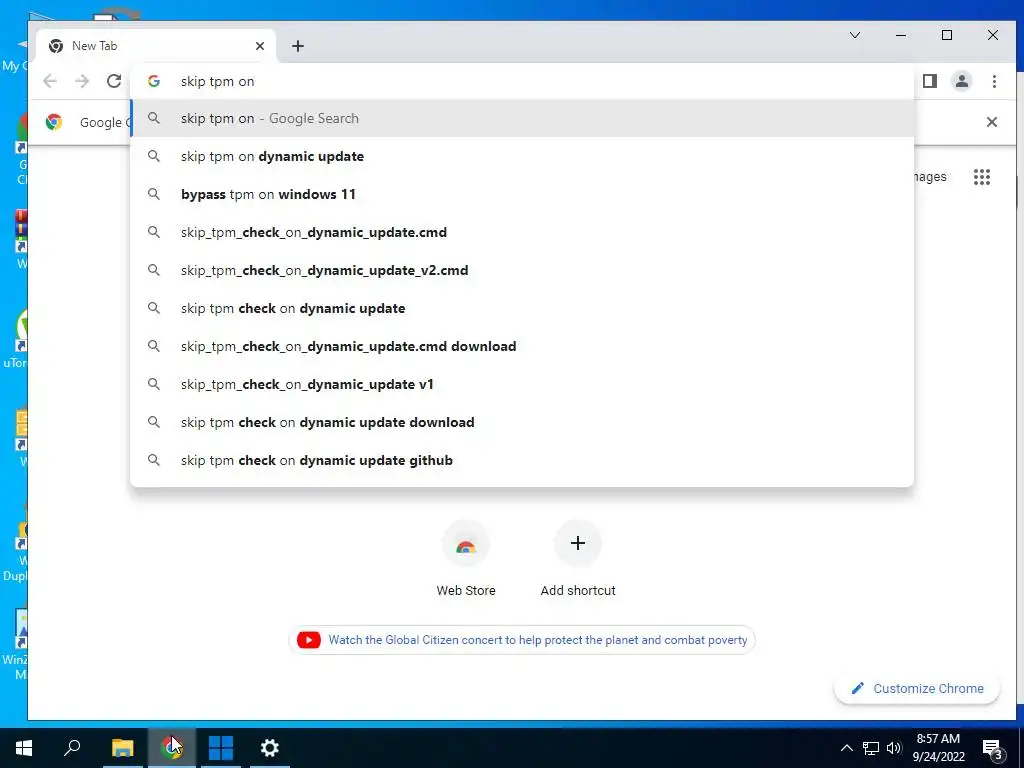Reload the page with the refresh icon
Screen dimensions: 1024x768
coord(114,81)
